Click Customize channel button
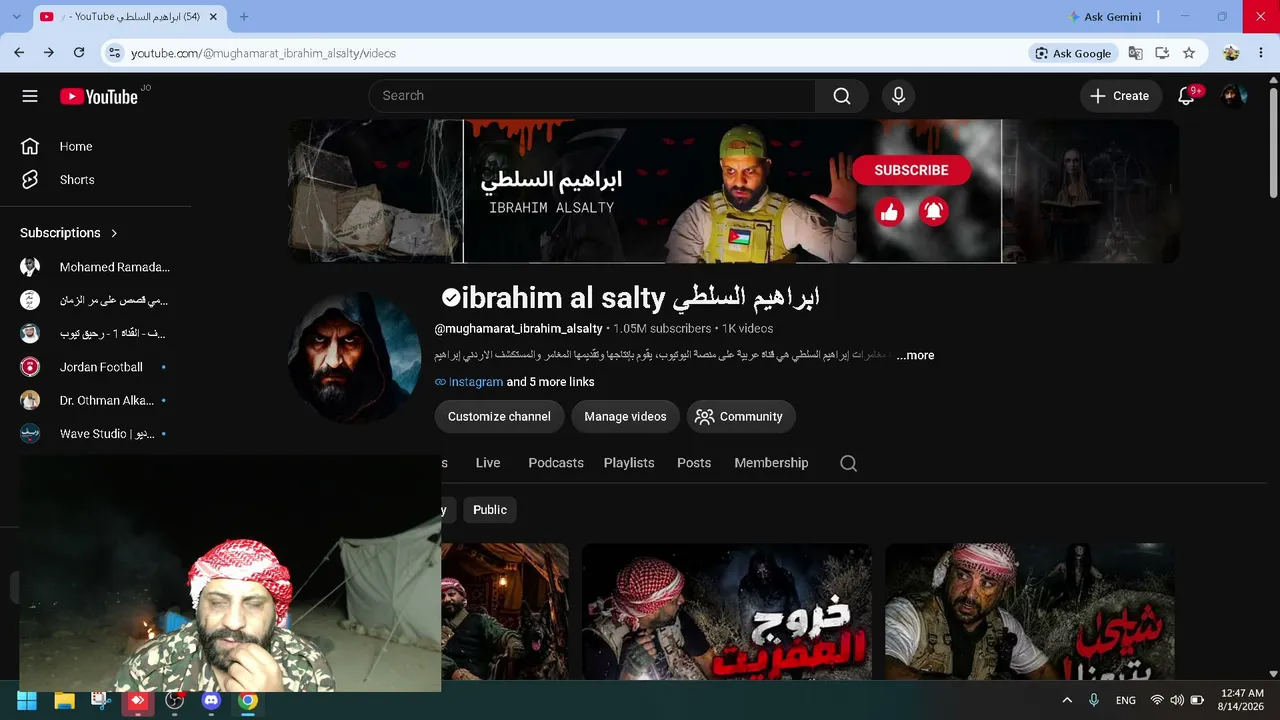This screenshot has height=720, width=1280. pyautogui.click(x=499, y=417)
